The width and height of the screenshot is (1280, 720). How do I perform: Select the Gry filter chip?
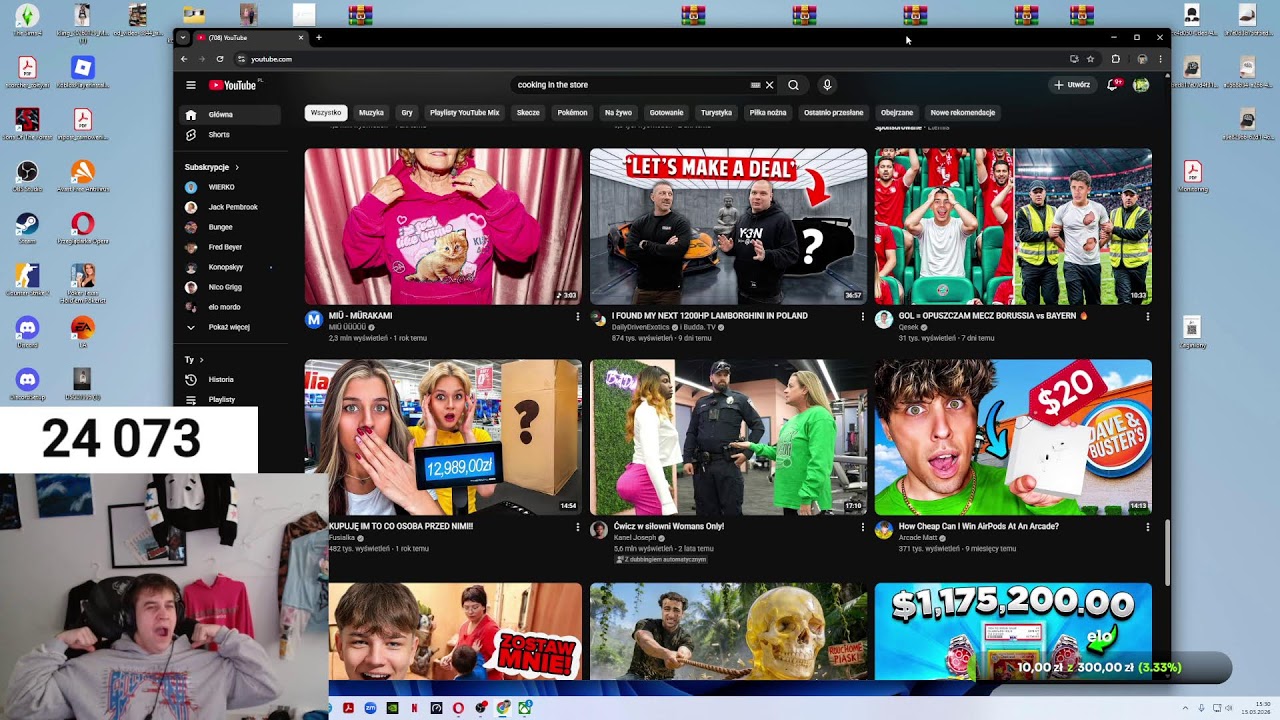point(407,113)
